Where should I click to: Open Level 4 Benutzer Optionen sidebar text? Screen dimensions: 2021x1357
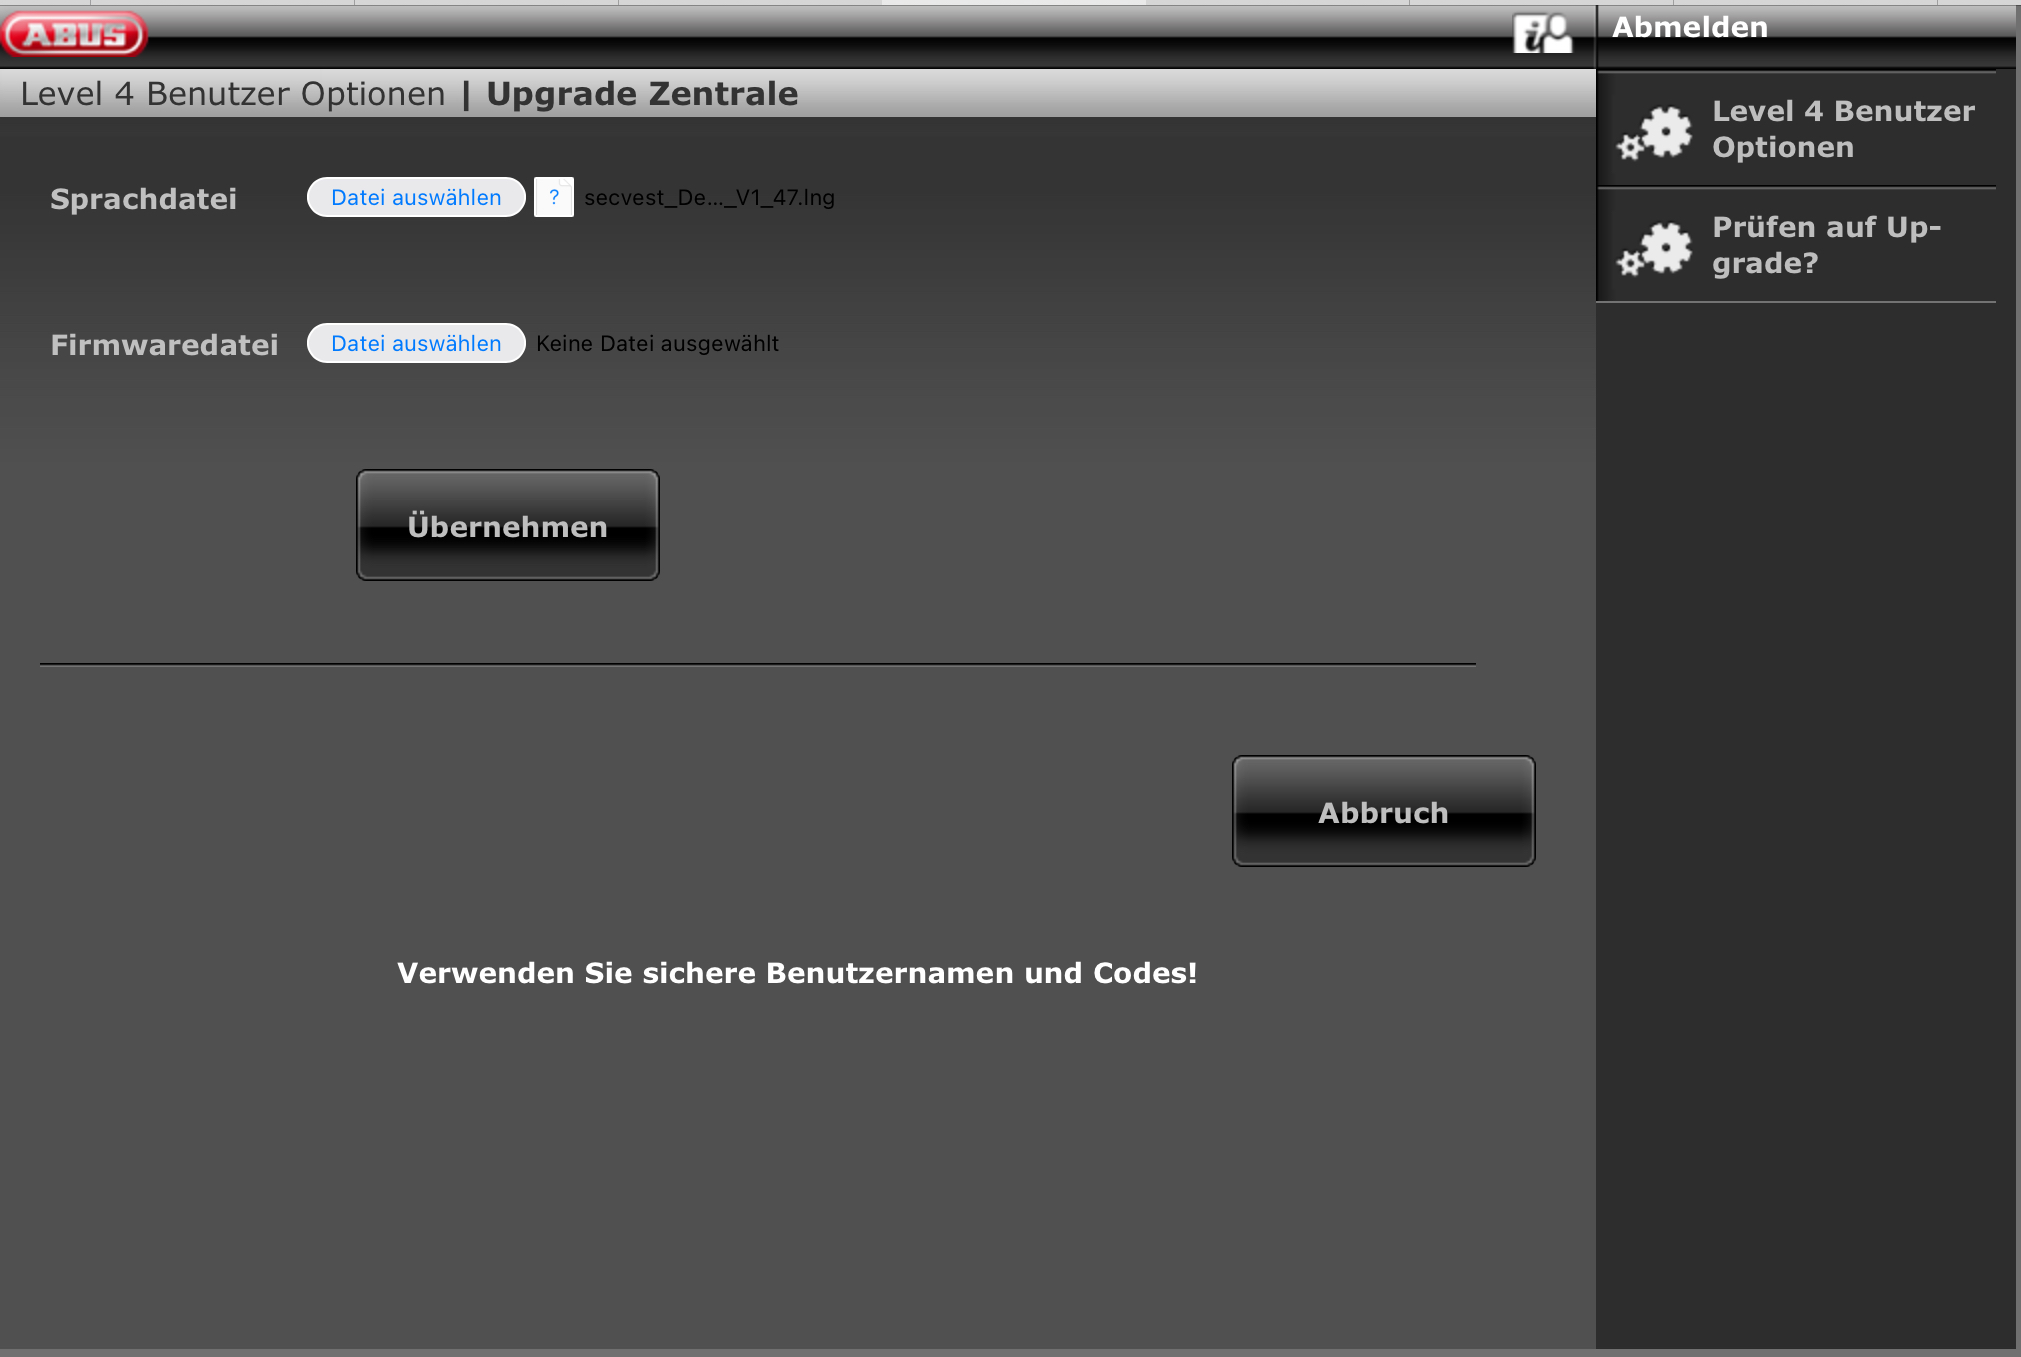tap(1842, 129)
